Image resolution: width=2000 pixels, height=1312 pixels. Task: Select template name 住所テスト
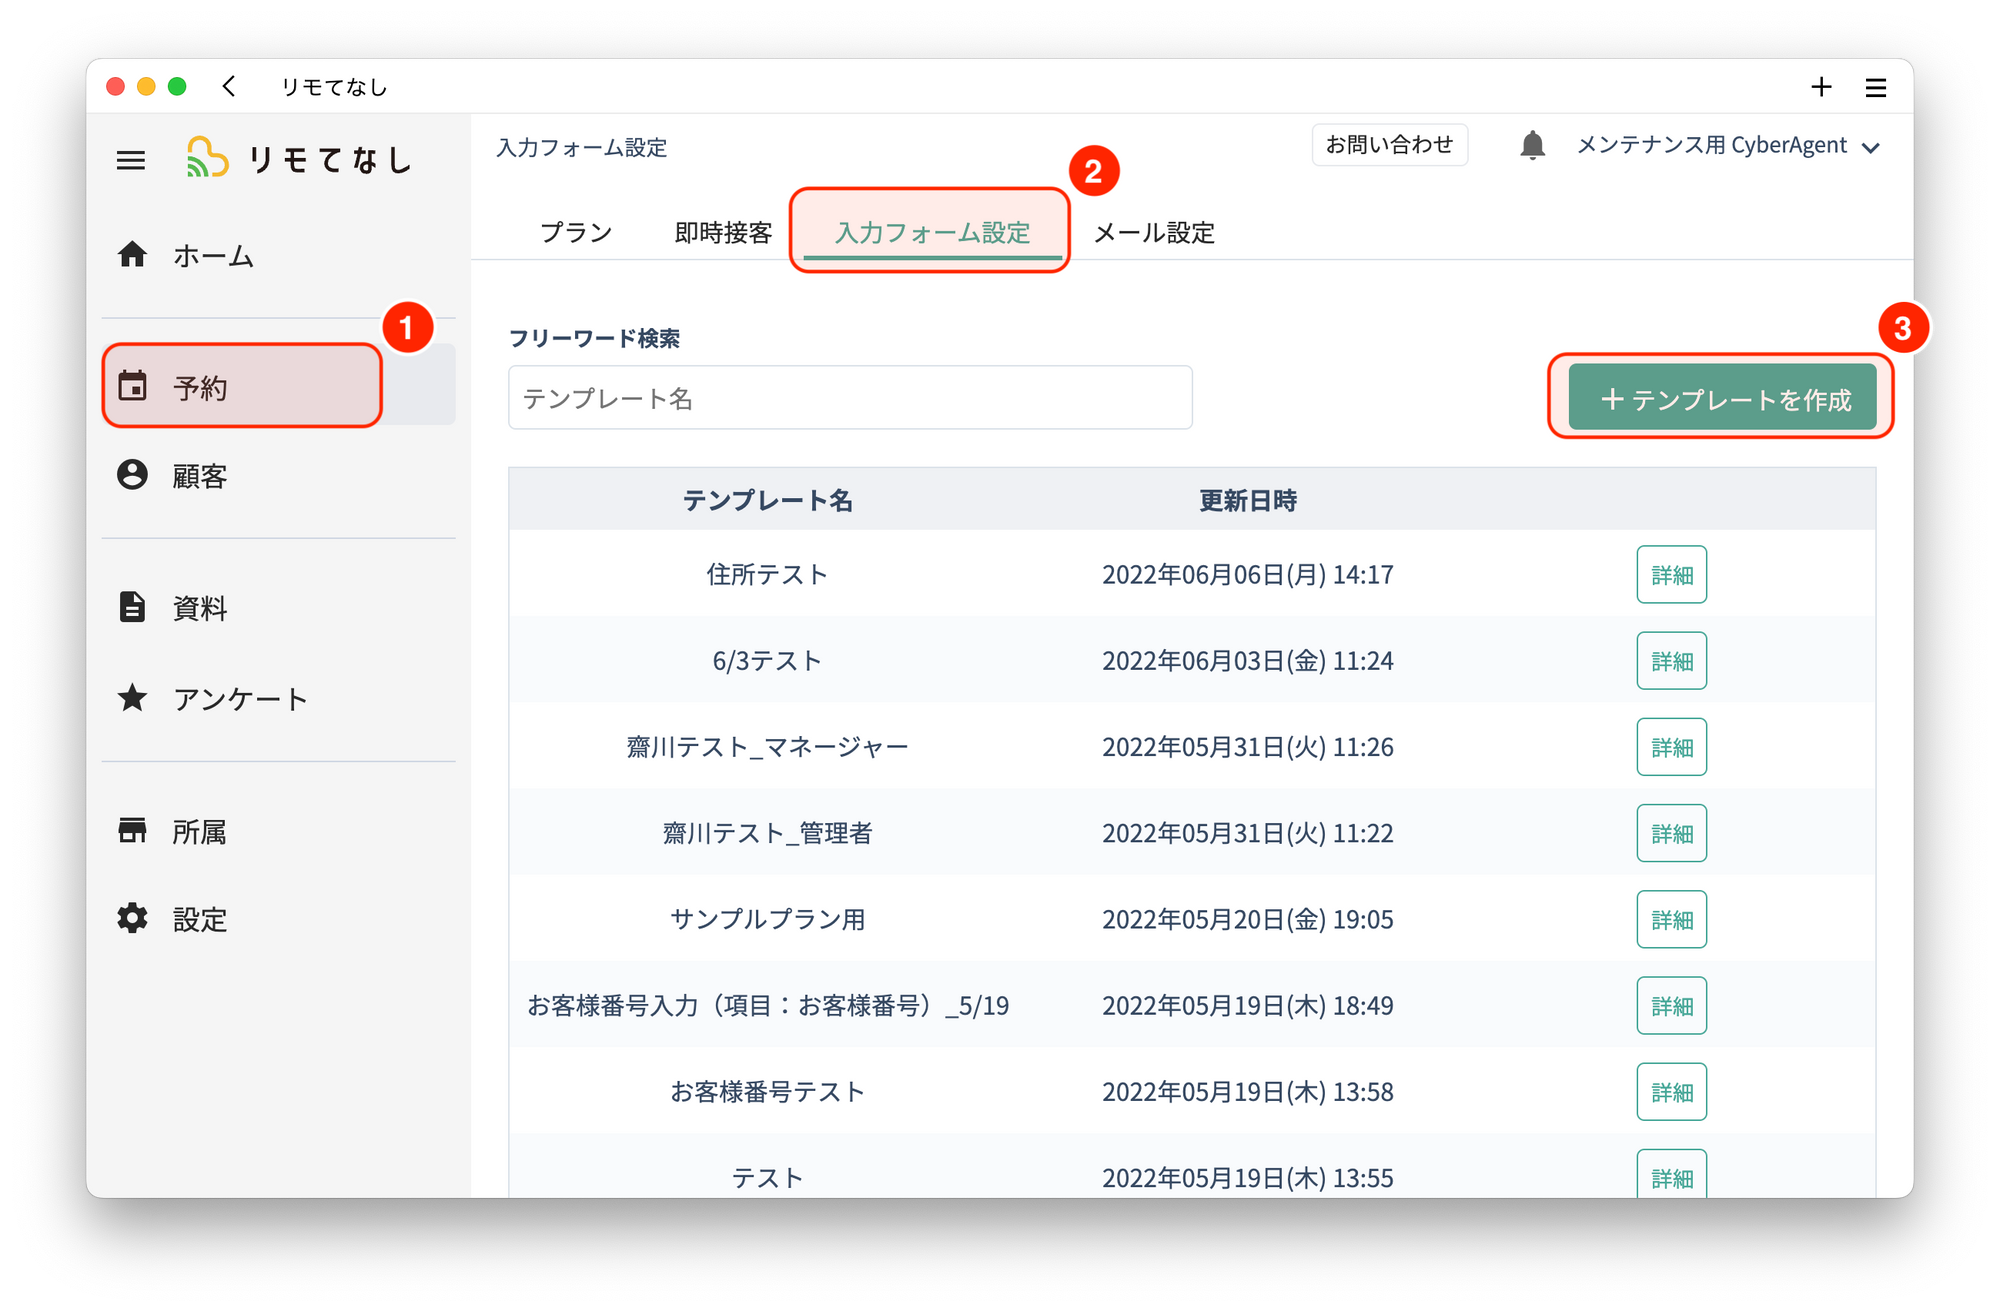tap(767, 574)
